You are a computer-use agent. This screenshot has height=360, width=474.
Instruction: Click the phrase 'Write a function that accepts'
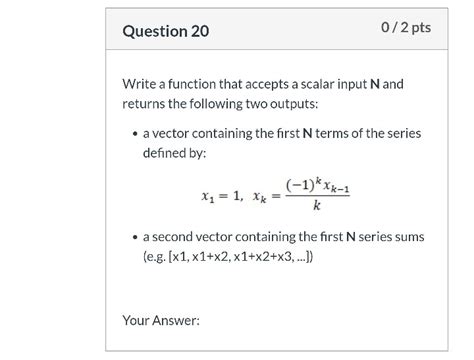pyautogui.click(x=206, y=84)
